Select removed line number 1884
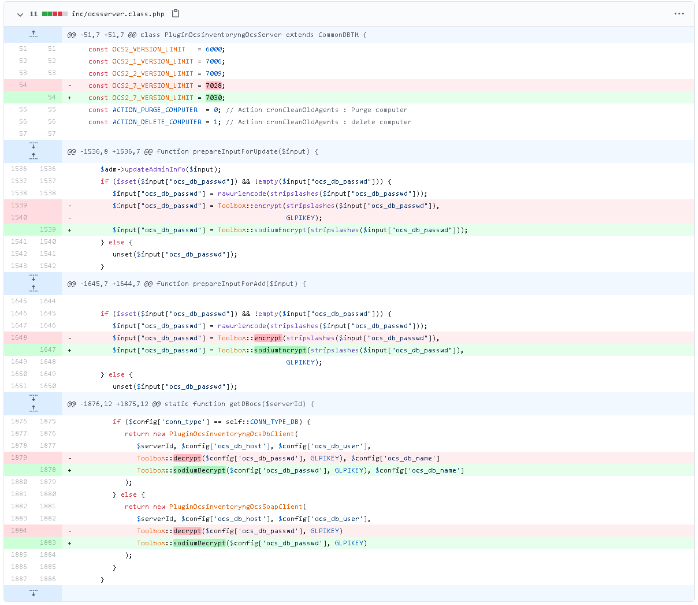This screenshot has height=605, width=698. [x=19, y=530]
